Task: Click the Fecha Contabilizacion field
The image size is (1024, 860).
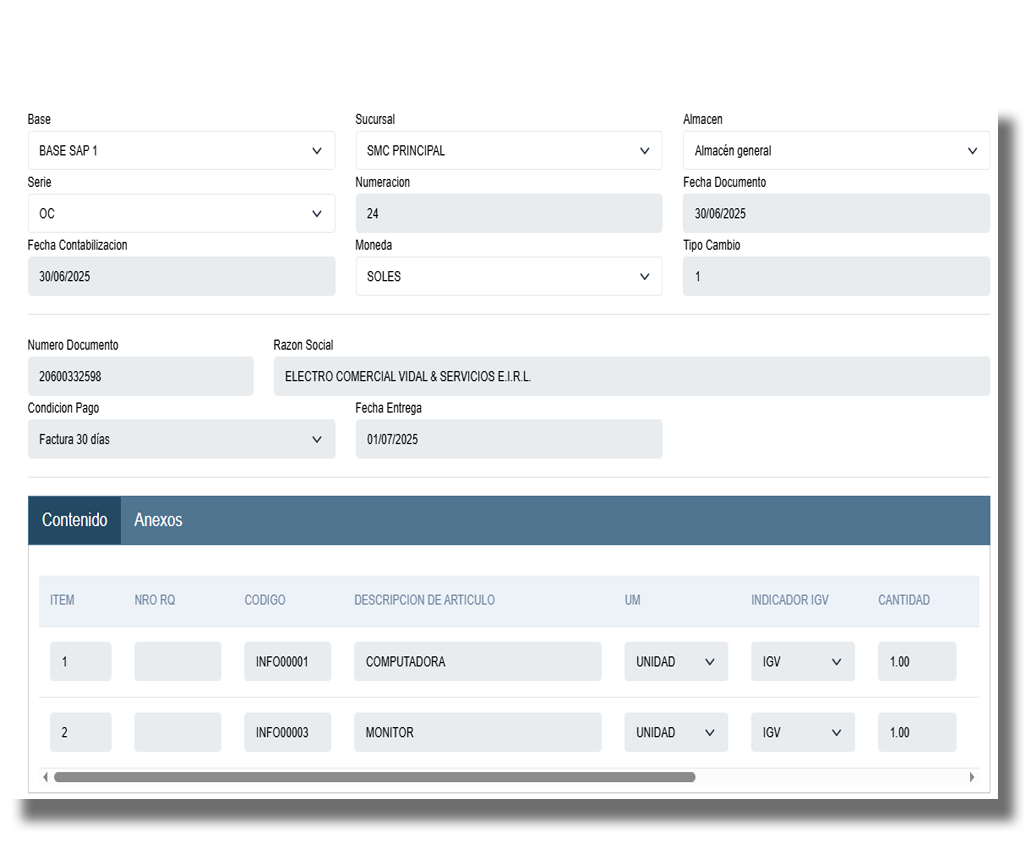Action: [181, 277]
